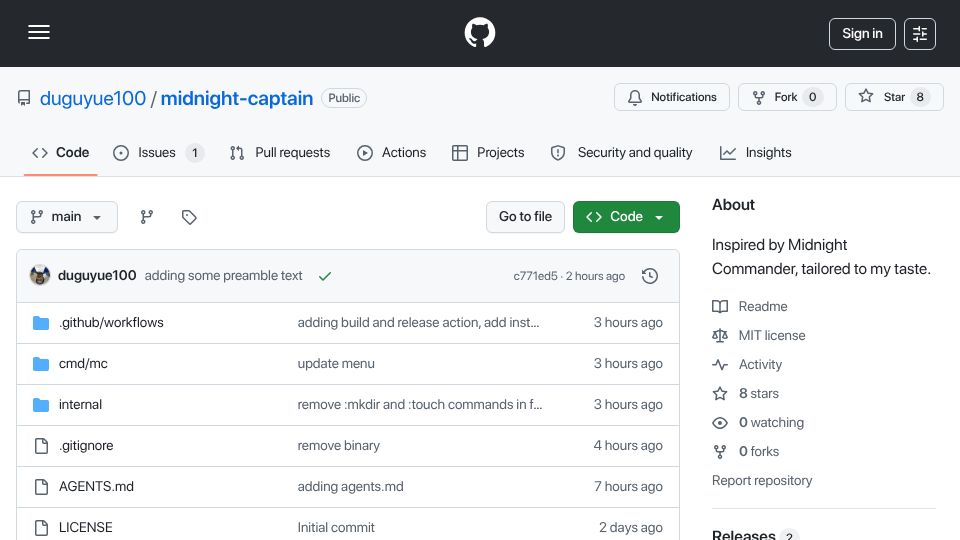Viewport: 960px width, 540px height.
Task: Star the midnight-captain repository
Action: click(894, 97)
